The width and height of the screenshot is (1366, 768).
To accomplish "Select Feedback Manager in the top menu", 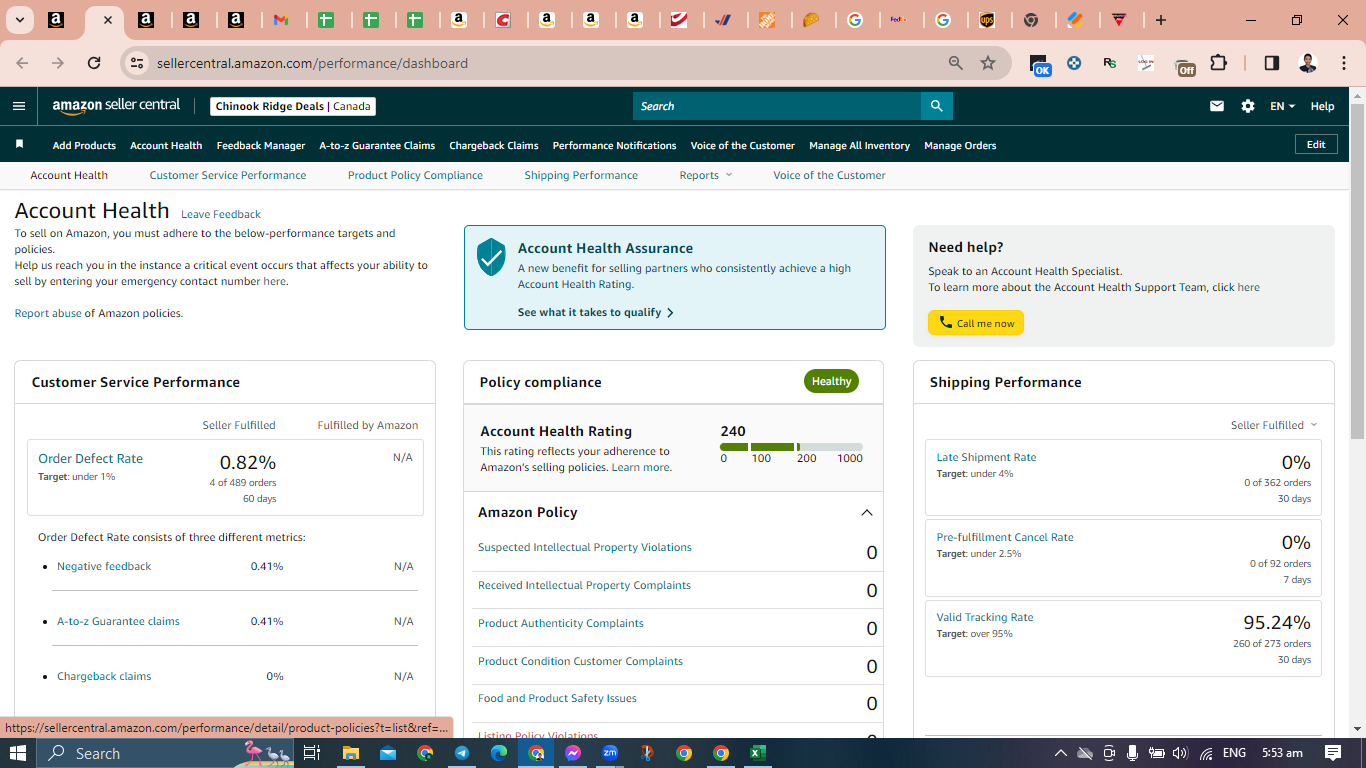I will click(x=261, y=145).
